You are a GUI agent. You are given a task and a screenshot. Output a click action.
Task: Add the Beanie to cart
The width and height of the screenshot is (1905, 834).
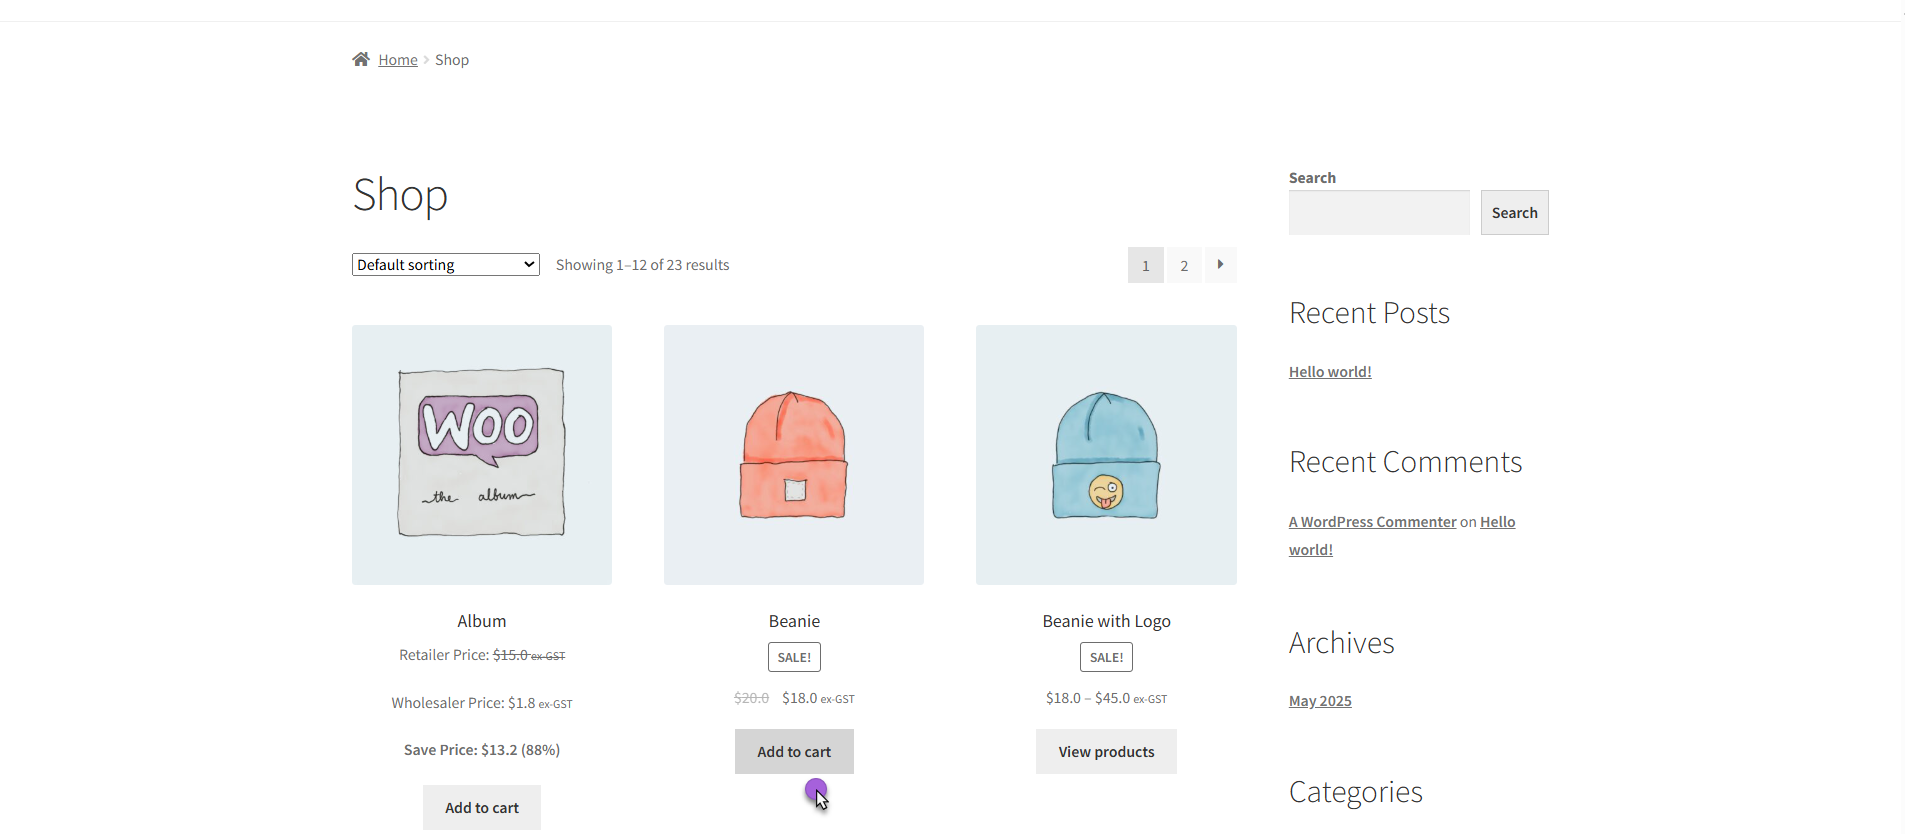tap(794, 751)
